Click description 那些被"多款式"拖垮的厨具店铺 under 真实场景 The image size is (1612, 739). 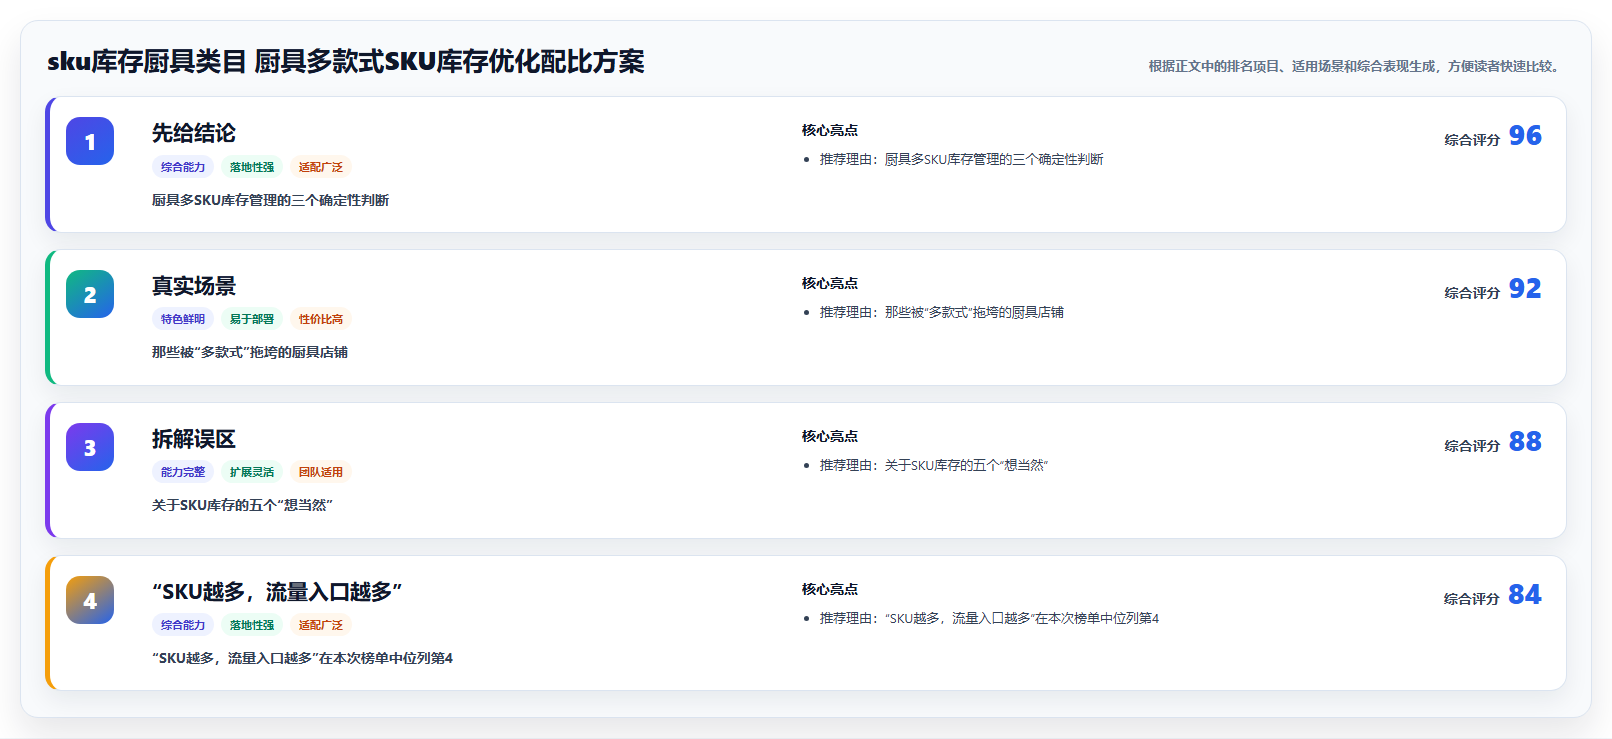coord(250,352)
